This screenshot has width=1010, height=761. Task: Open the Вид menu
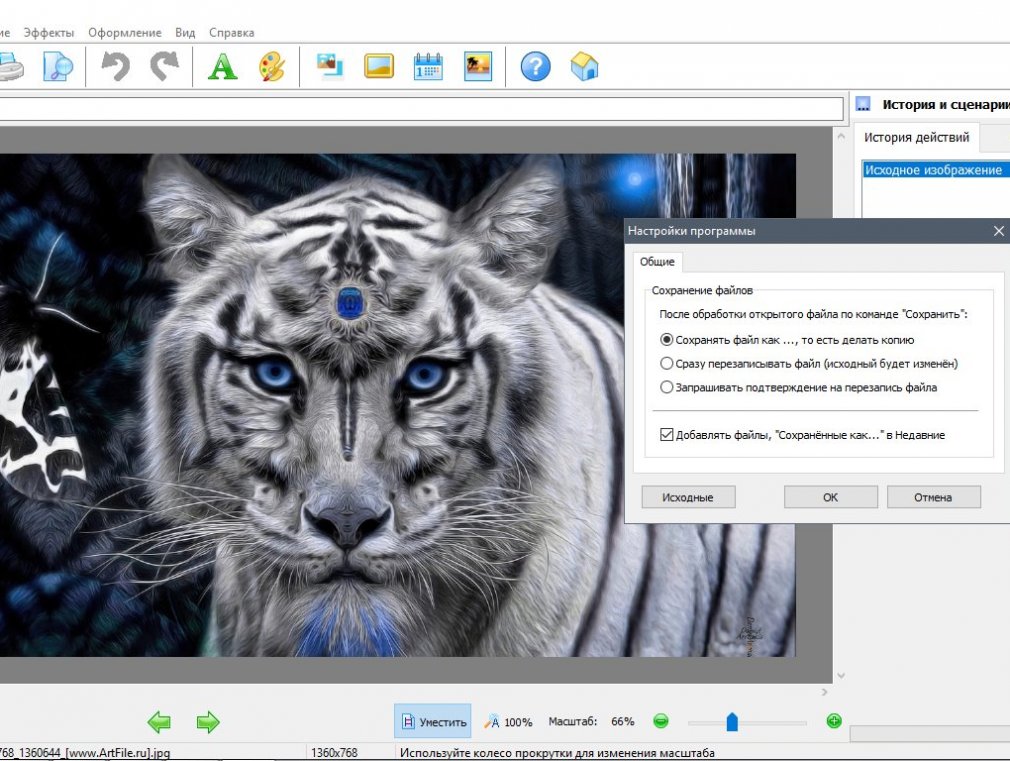[x=185, y=32]
